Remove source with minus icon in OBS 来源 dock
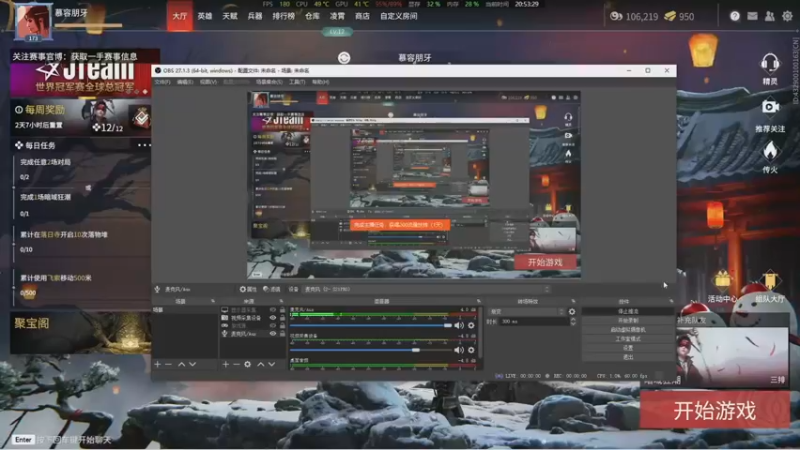The height and width of the screenshot is (450, 800). pos(236,364)
